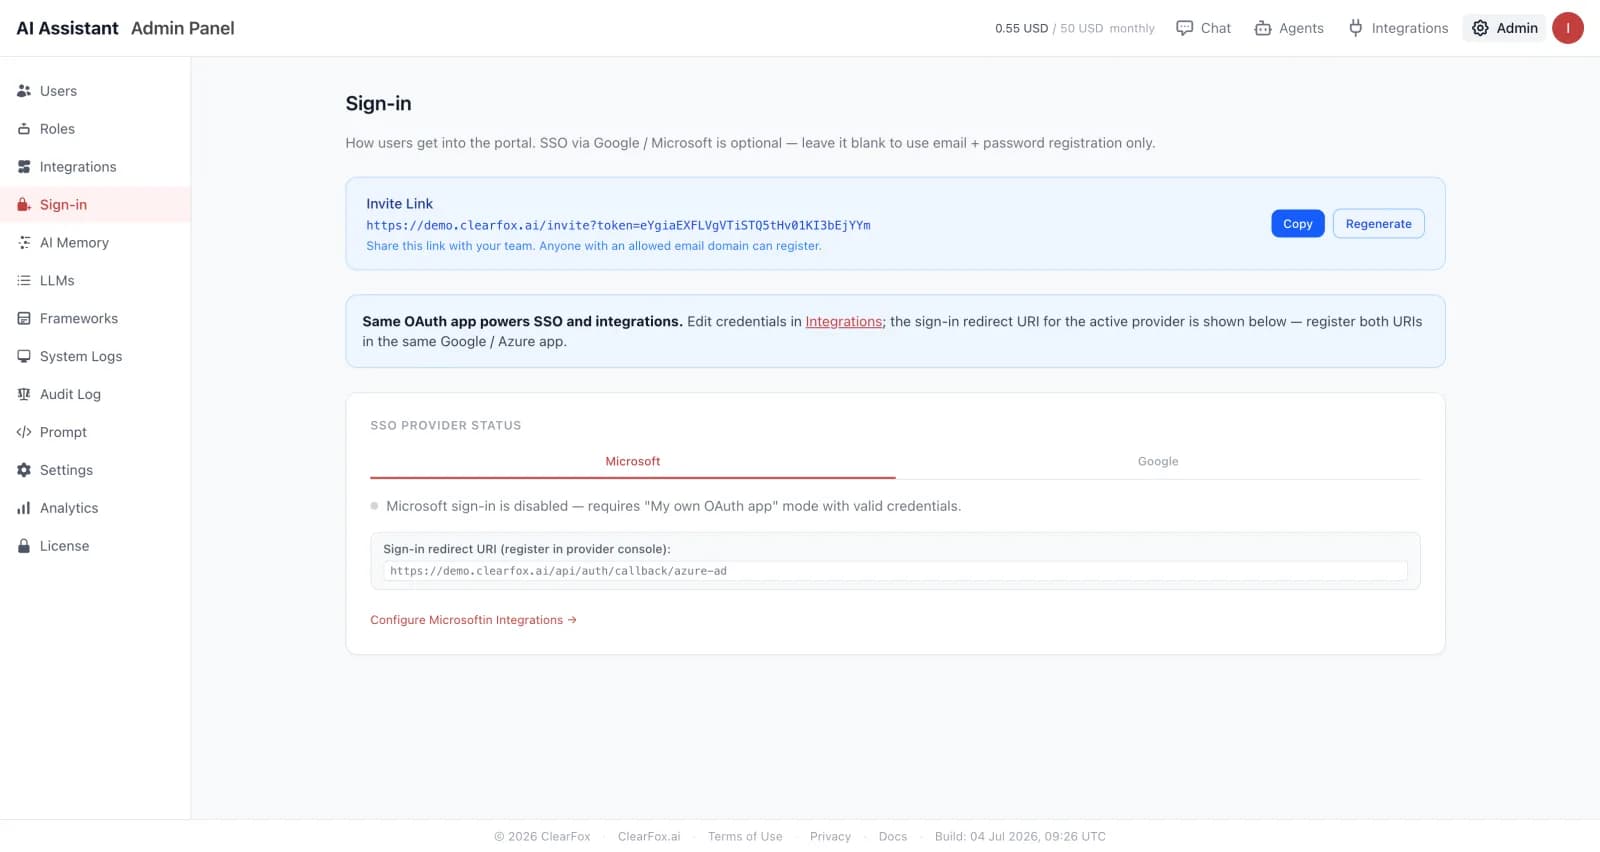Click the Users people icon in sidebar
The height and width of the screenshot is (852, 1600).
click(24, 91)
